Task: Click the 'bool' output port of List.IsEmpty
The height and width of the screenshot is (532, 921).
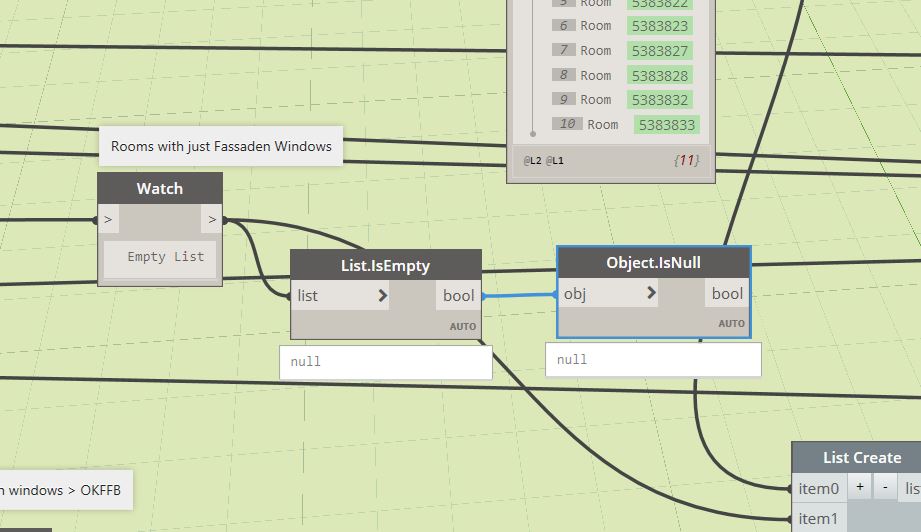Action: coord(458,295)
